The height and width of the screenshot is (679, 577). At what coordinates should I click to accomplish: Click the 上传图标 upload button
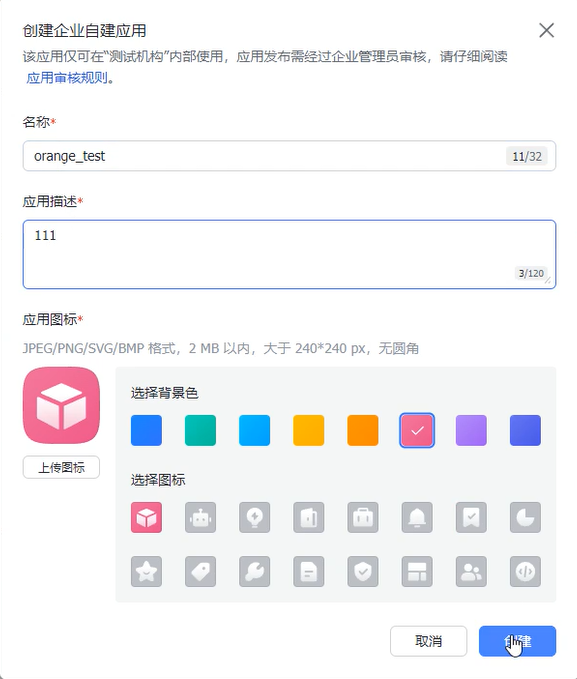coord(61,467)
